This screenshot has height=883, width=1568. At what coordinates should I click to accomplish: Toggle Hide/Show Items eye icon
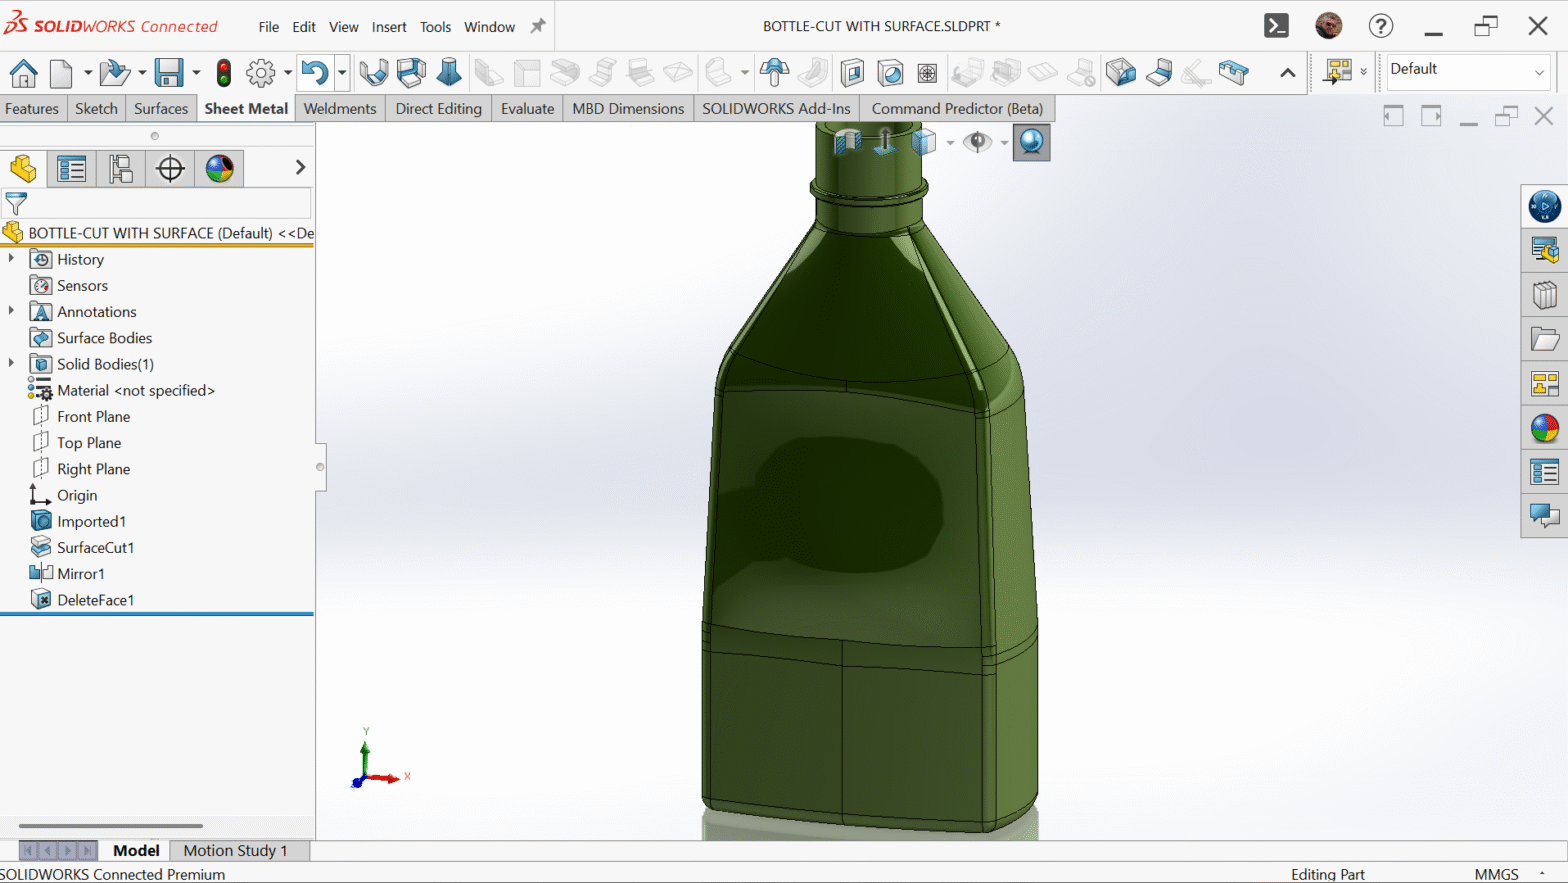pyautogui.click(x=977, y=142)
